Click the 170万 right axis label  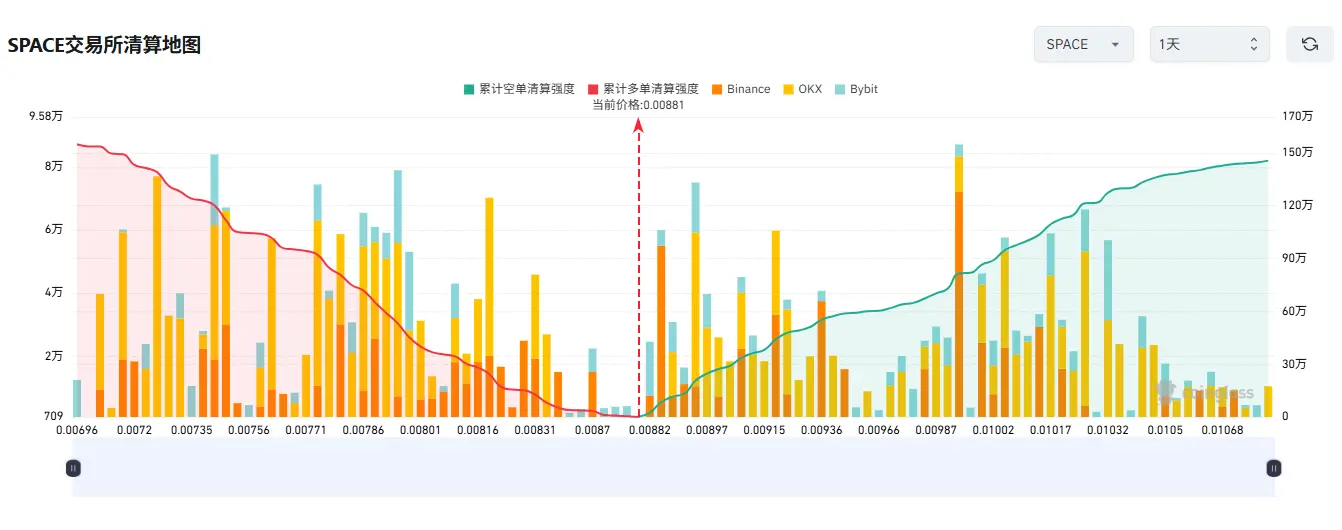tap(1297, 117)
